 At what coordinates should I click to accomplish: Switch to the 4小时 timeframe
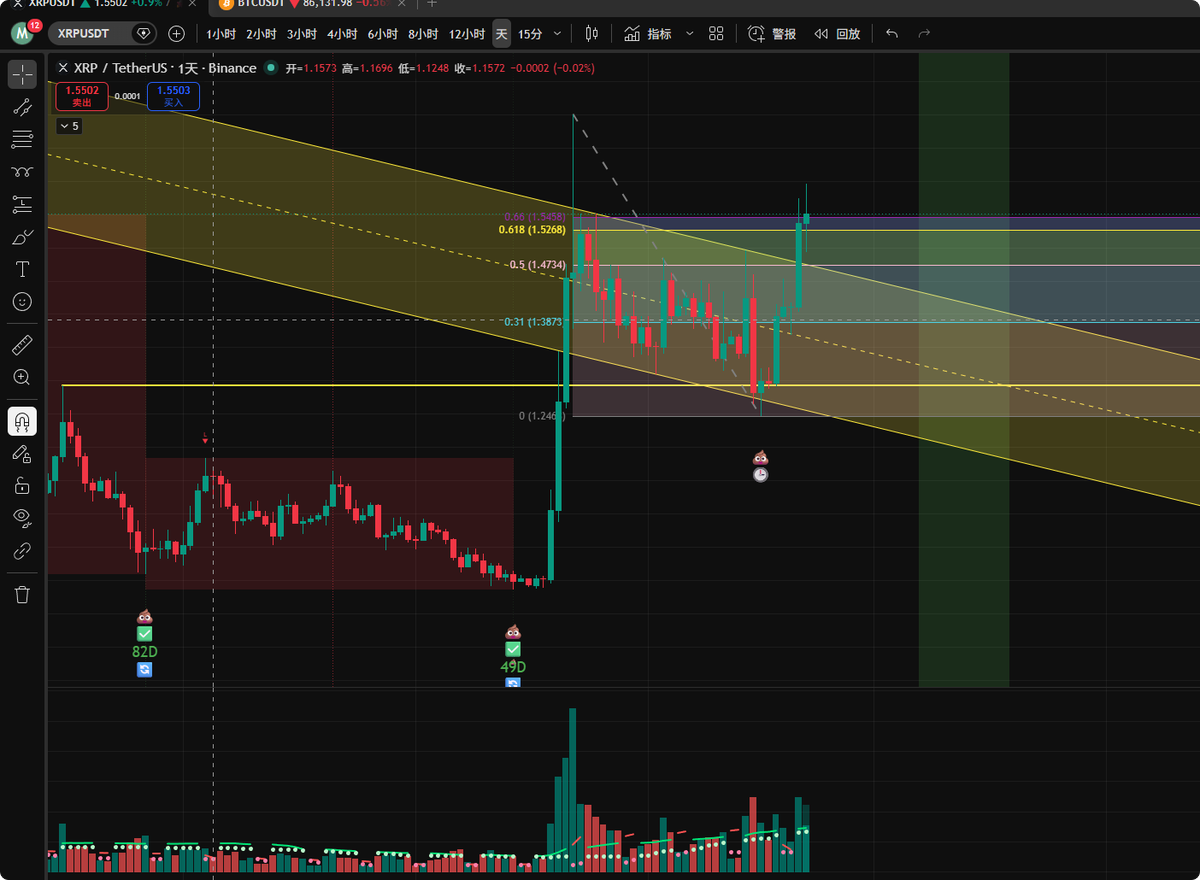pos(342,34)
